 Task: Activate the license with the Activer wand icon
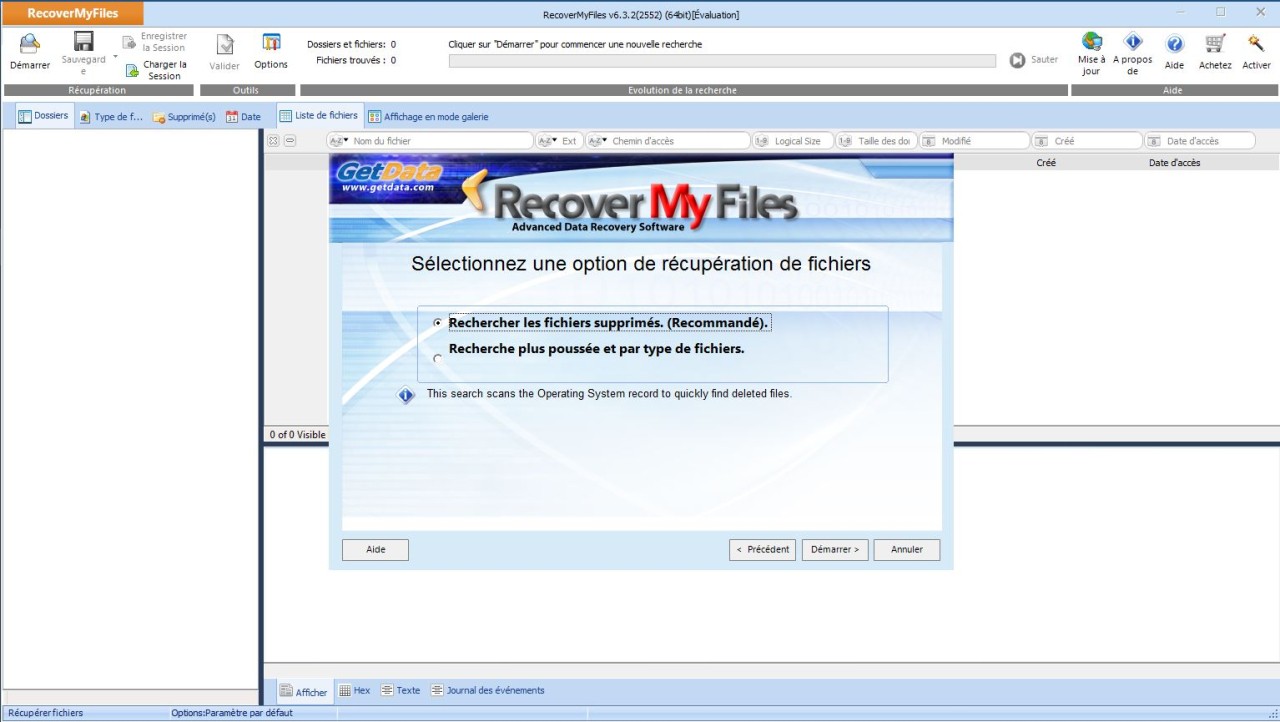click(1256, 47)
